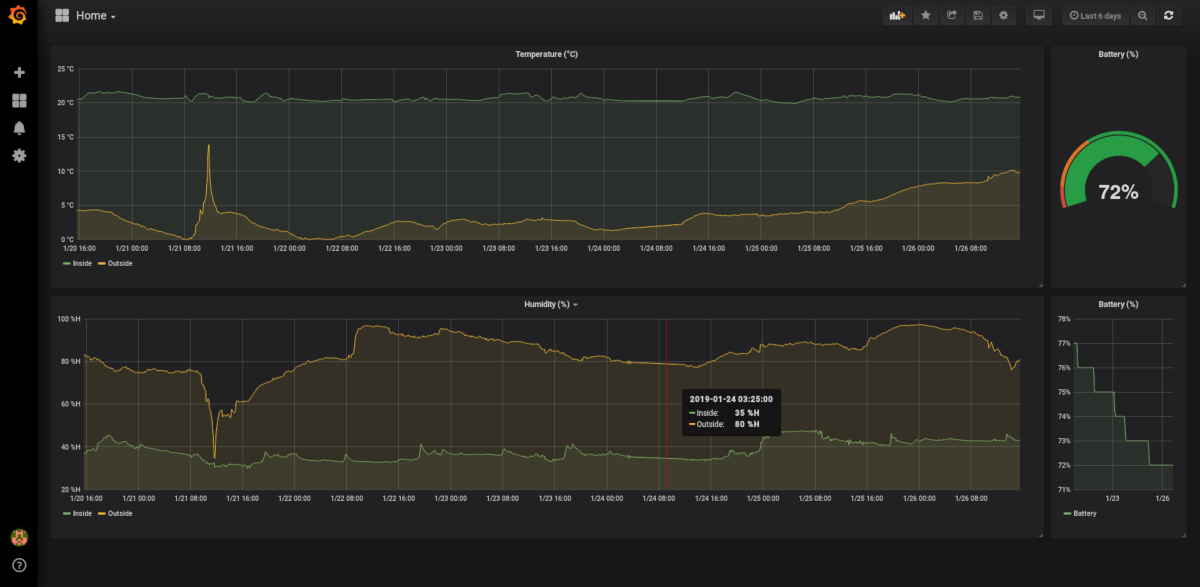The image size is (1200, 587).
Task: Click 1/26 08:00 label on the Humidity axis
Action: pos(971,498)
